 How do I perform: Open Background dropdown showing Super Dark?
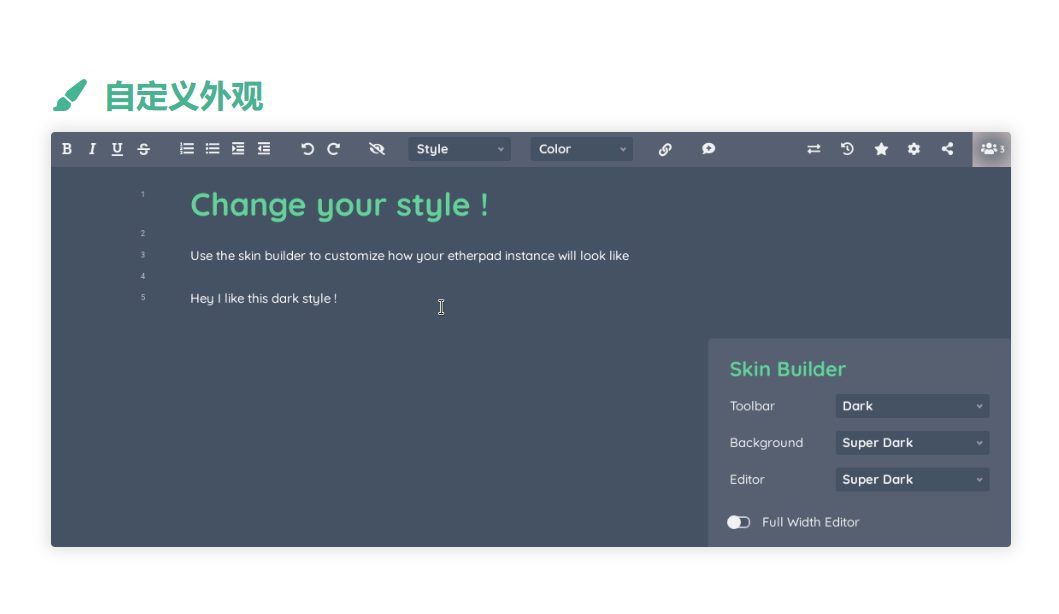tap(912, 443)
